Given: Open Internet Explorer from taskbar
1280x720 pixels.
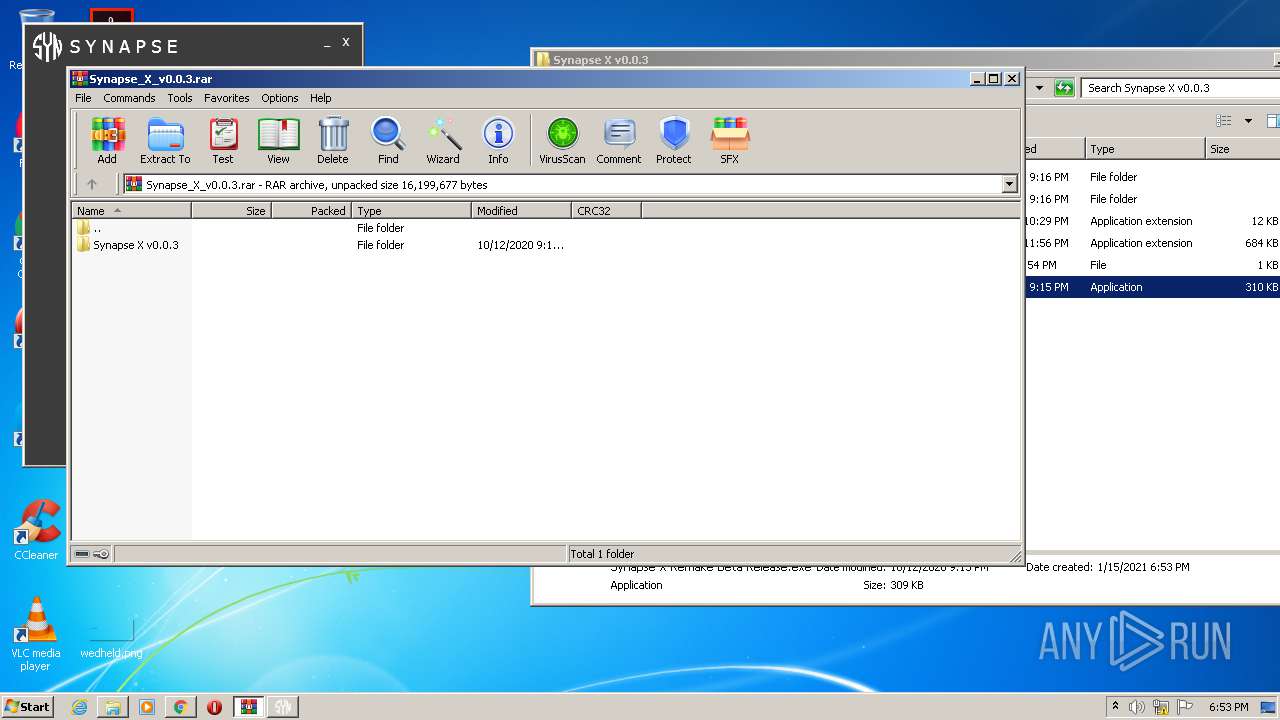Looking at the screenshot, I should 79,707.
